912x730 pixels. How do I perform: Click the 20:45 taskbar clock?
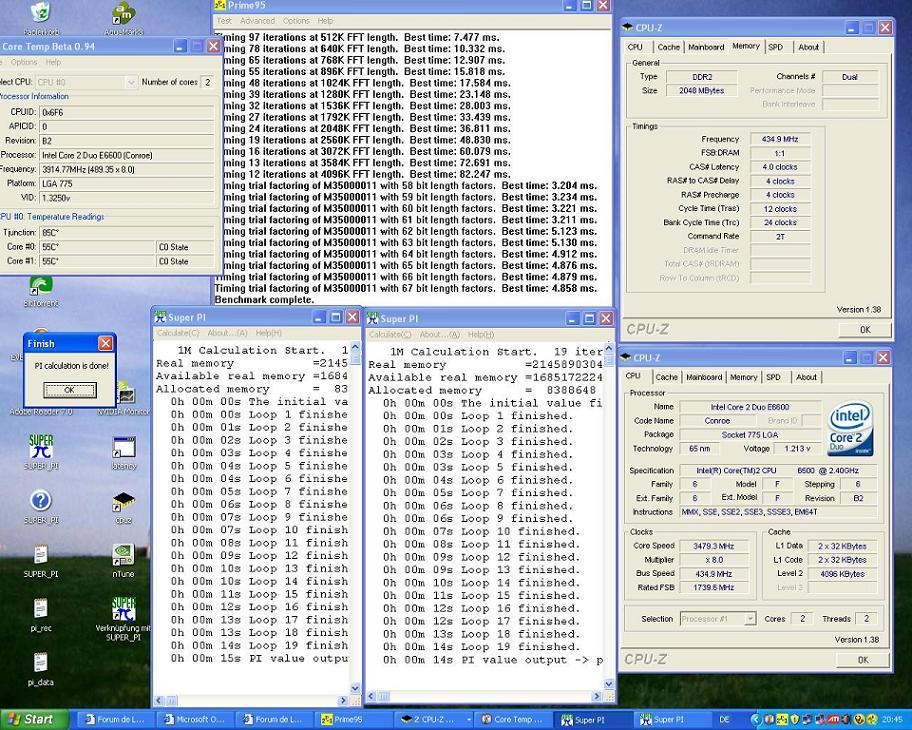click(892, 720)
